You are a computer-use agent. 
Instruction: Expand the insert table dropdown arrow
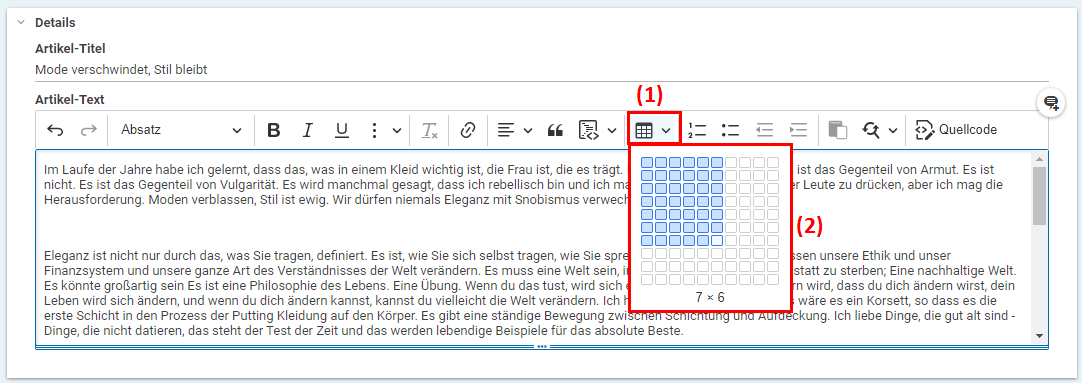point(666,130)
